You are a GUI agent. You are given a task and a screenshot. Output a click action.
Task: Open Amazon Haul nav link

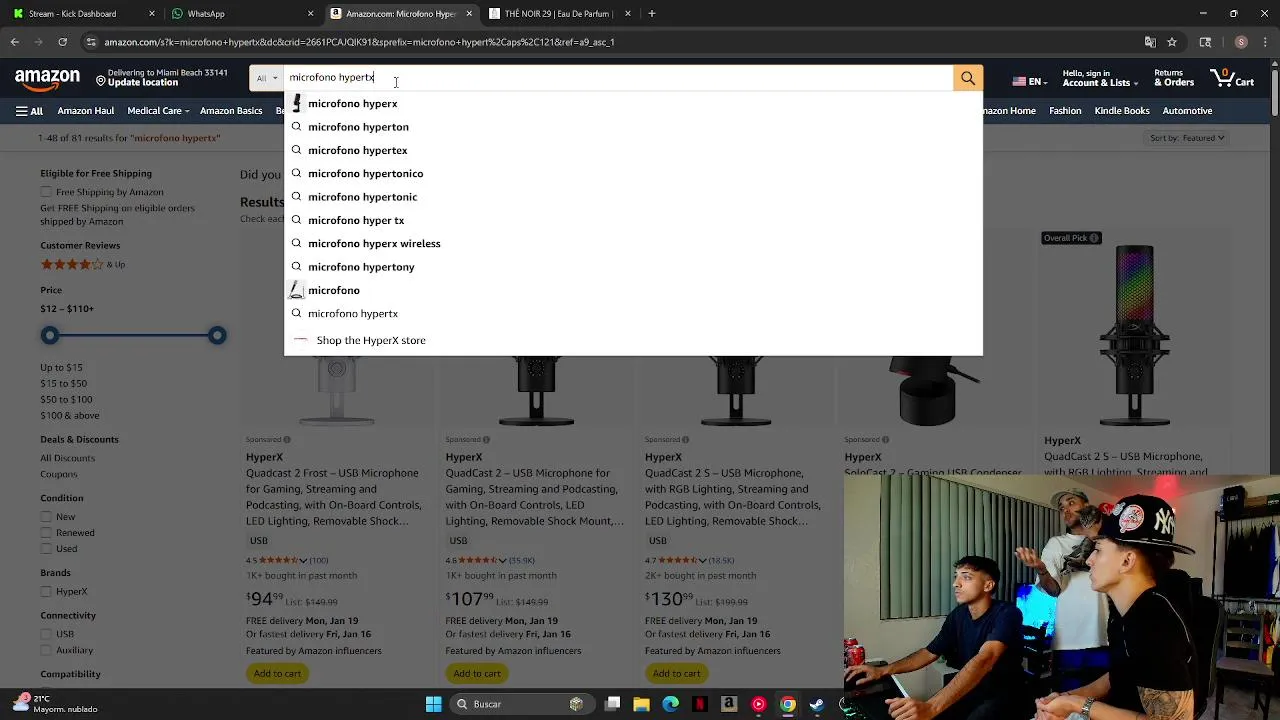point(86,111)
